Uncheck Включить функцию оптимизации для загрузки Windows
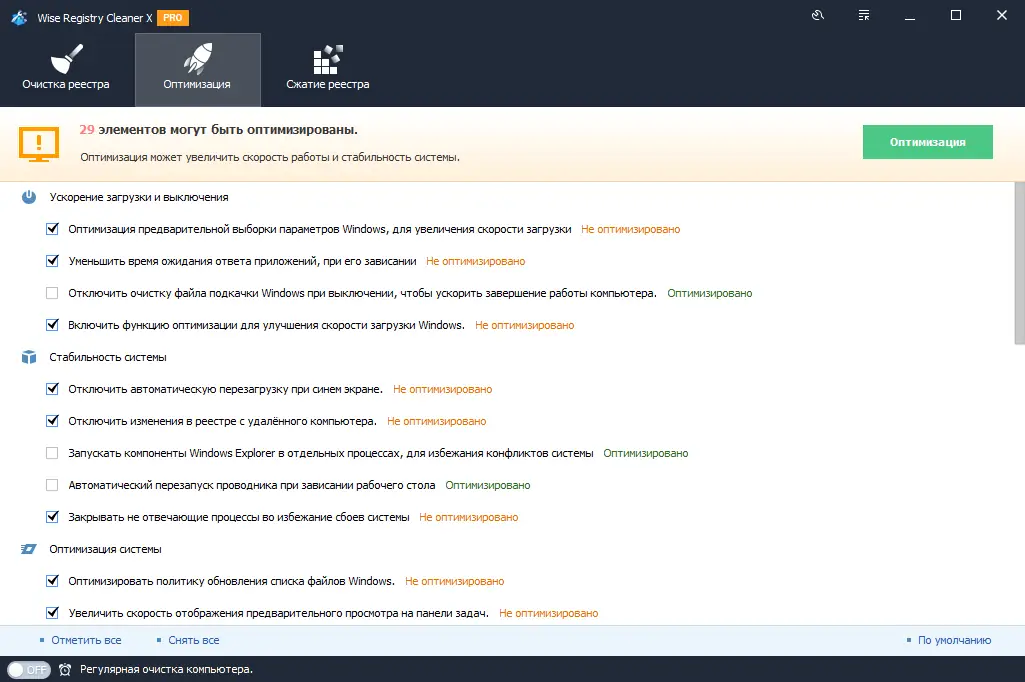 click(52, 325)
